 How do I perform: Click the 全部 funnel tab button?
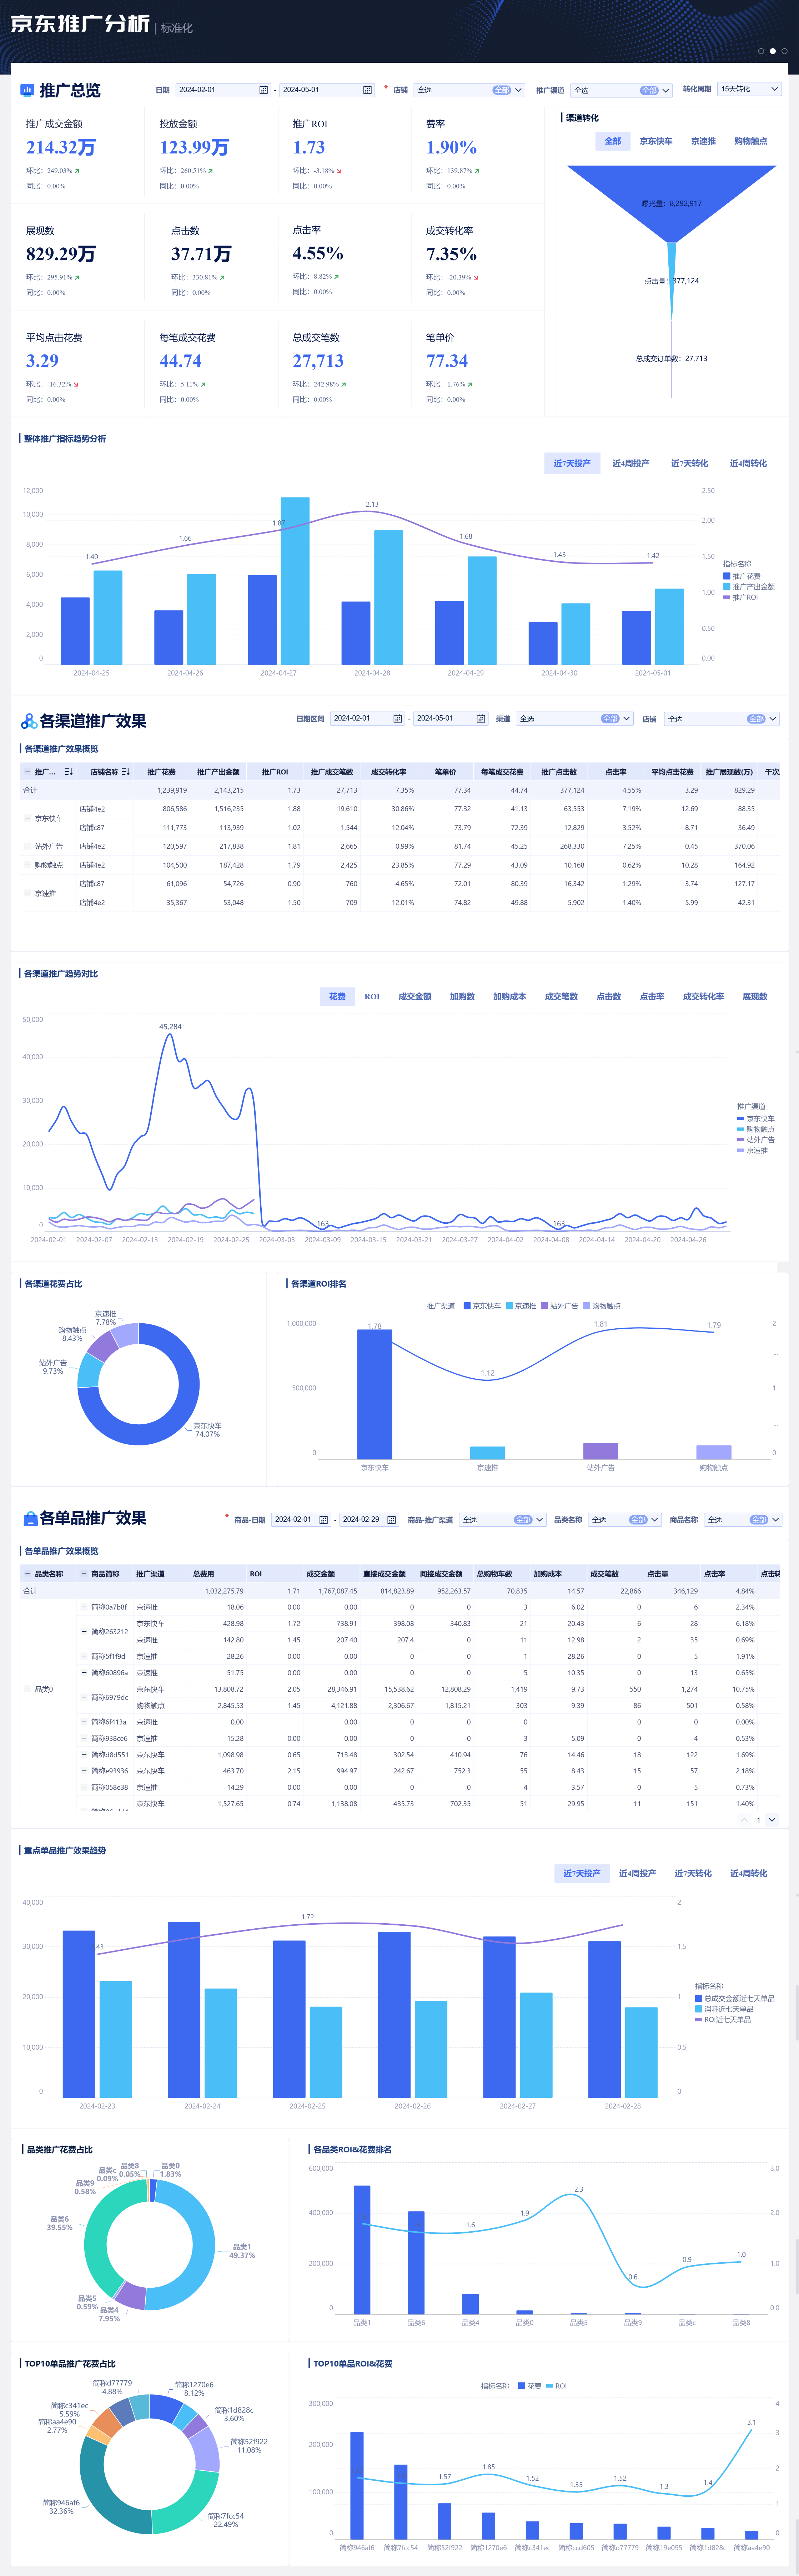click(613, 141)
